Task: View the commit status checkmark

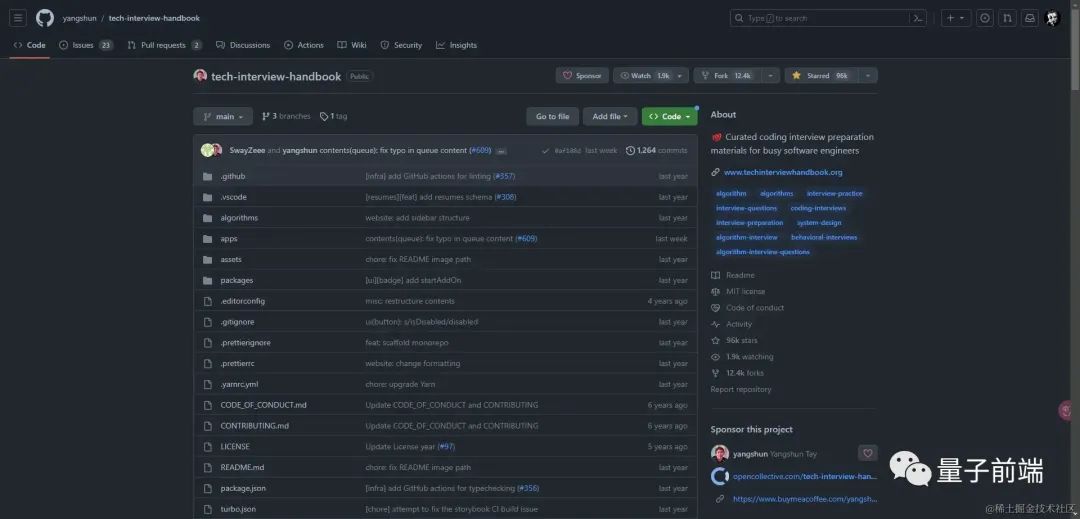Action: click(546, 151)
